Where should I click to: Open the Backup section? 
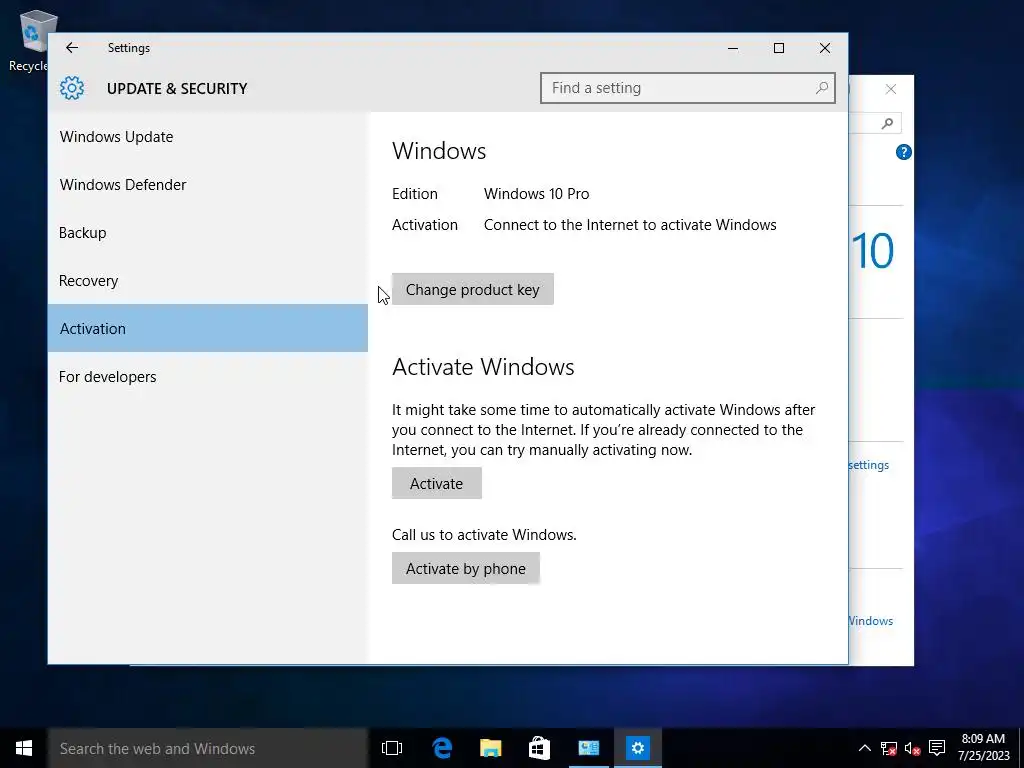208,232
